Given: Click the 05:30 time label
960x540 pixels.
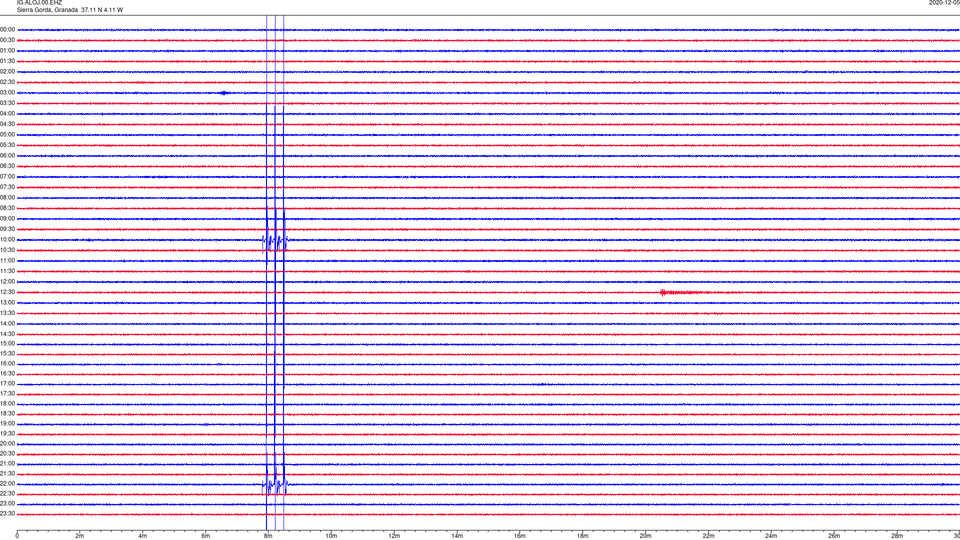Looking at the screenshot, I should point(7,145).
